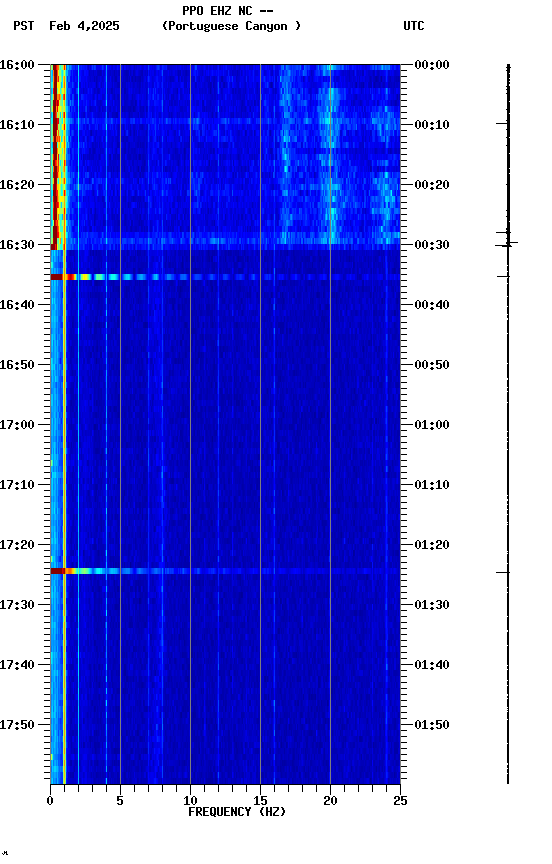The image size is (552, 864).
Task: Click the '16:30' PST time label
Action: pyautogui.click(x=17, y=245)
